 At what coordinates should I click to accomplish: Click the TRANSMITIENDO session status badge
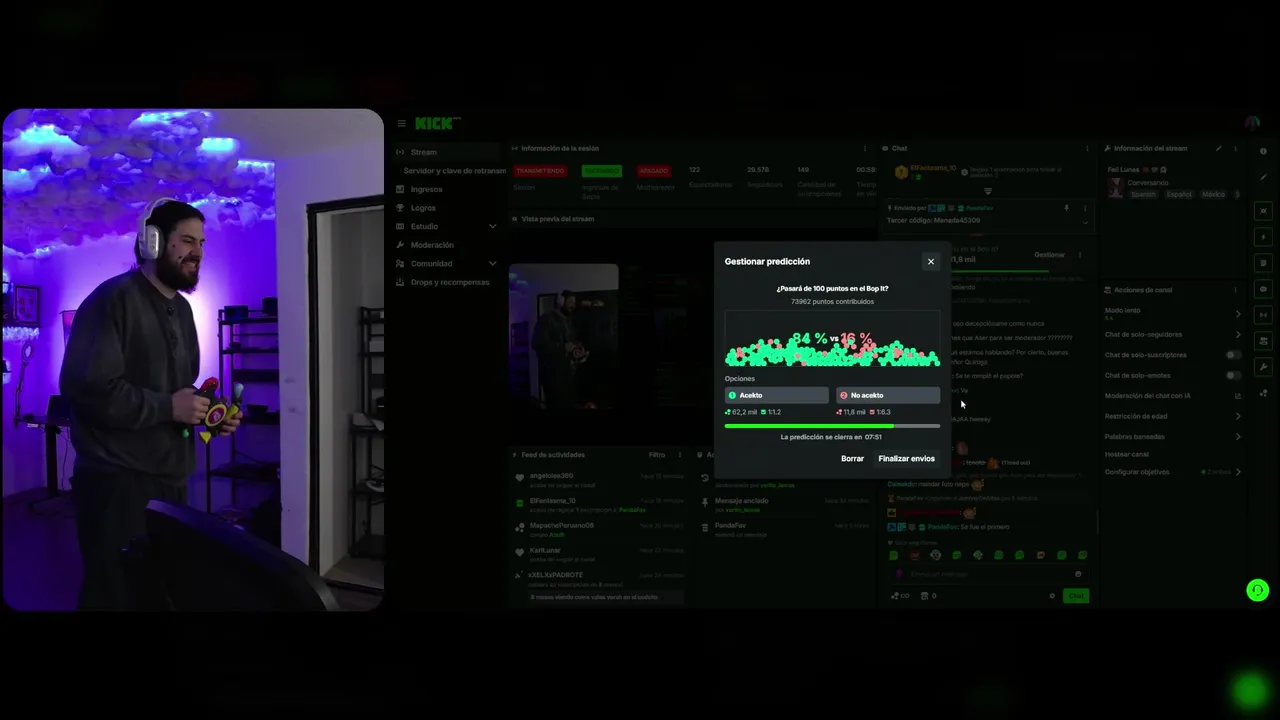tap(540, 171)
